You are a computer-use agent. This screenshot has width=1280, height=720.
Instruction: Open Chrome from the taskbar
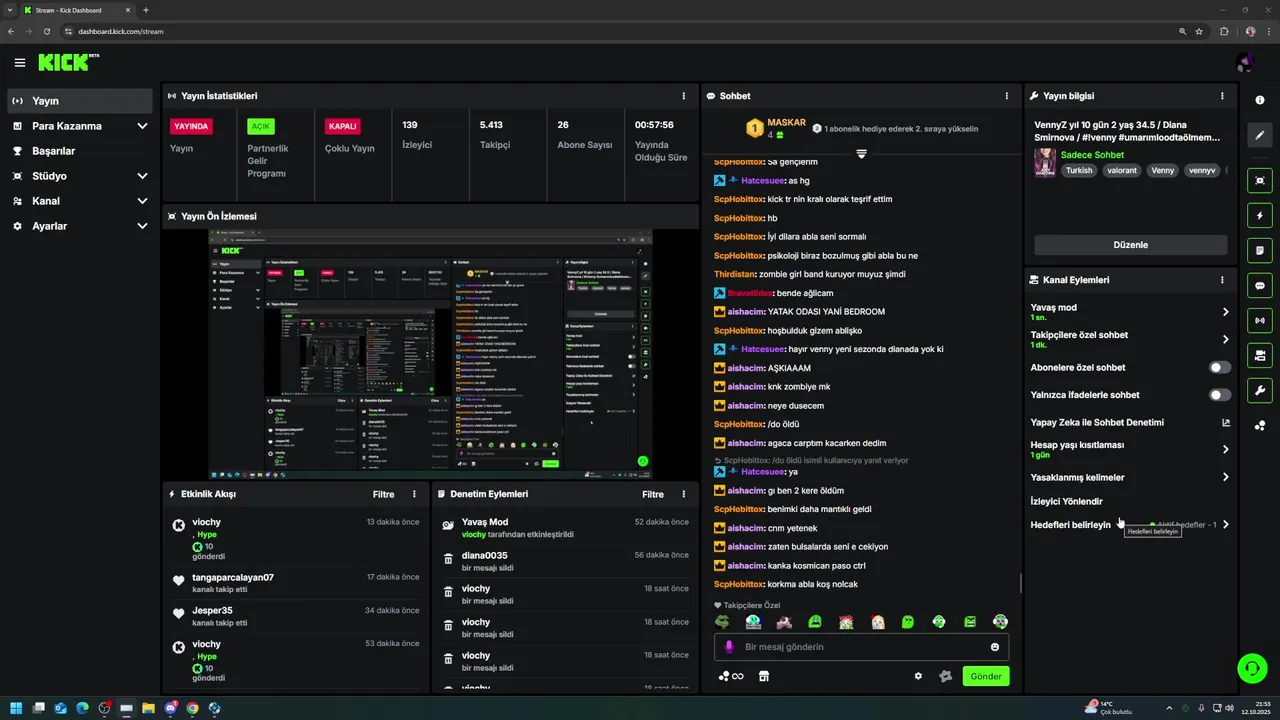[192, 708]
